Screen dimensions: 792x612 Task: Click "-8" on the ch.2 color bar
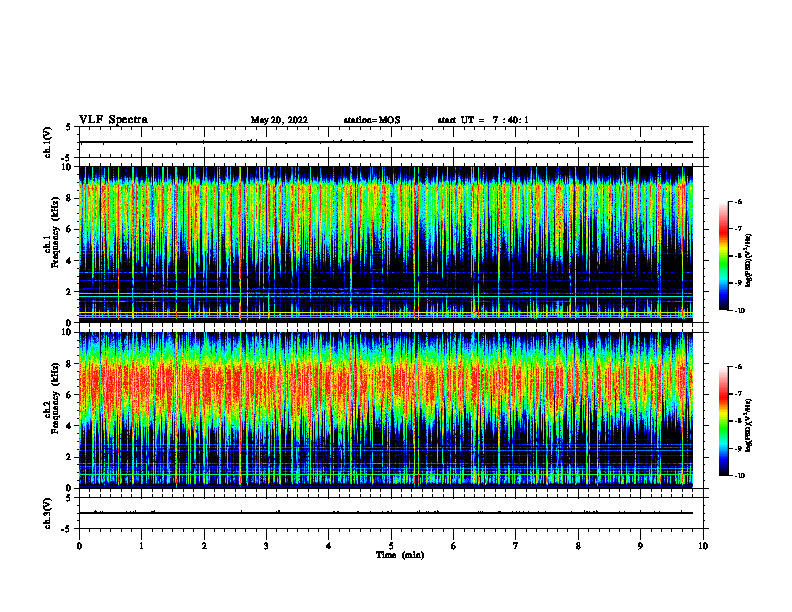tap(738, 421)
